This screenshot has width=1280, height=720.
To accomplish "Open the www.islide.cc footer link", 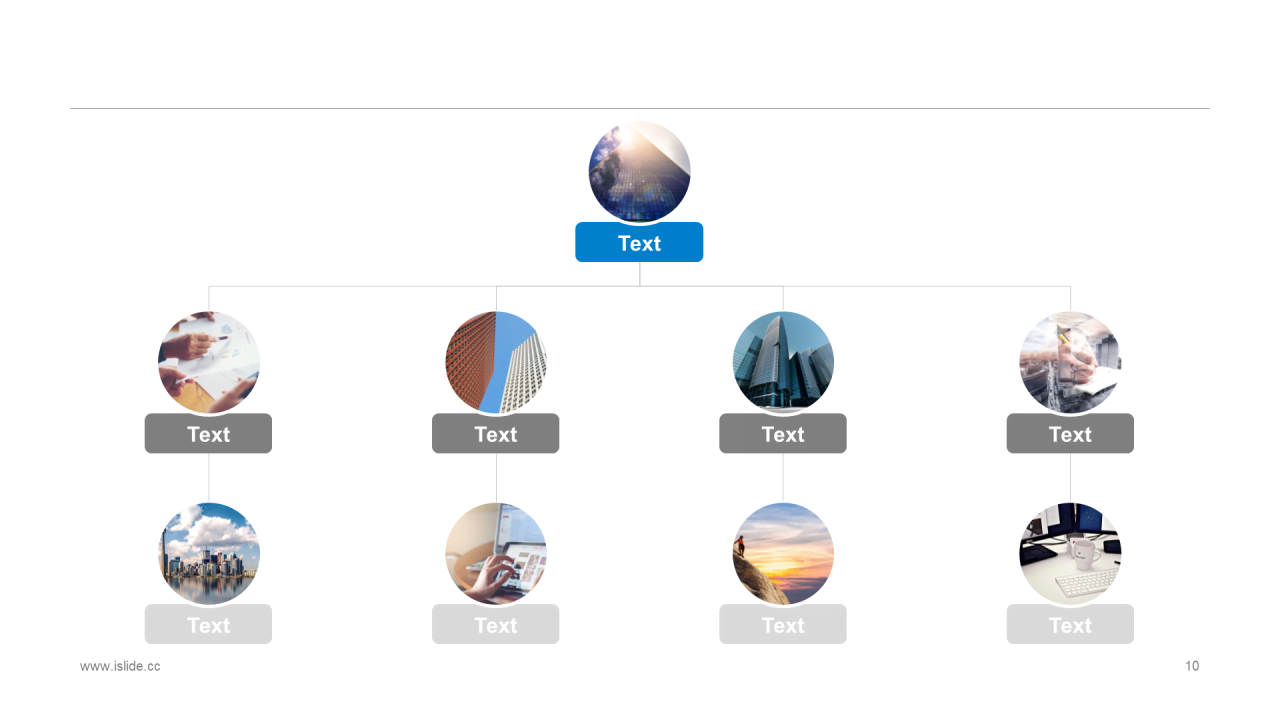I will point(120,666).
